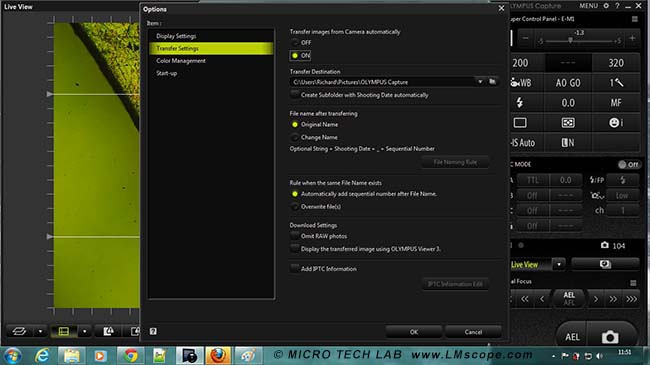Select shutter speed 320 cell
Screen dimensions: 650x365
(x=616, y=63)
